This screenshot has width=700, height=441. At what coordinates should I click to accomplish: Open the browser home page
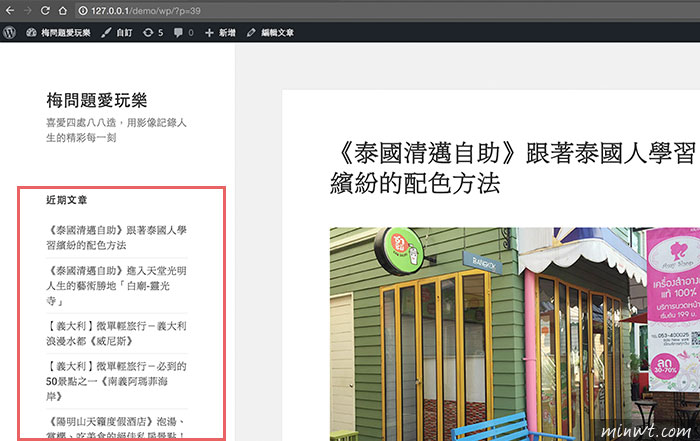63,10
